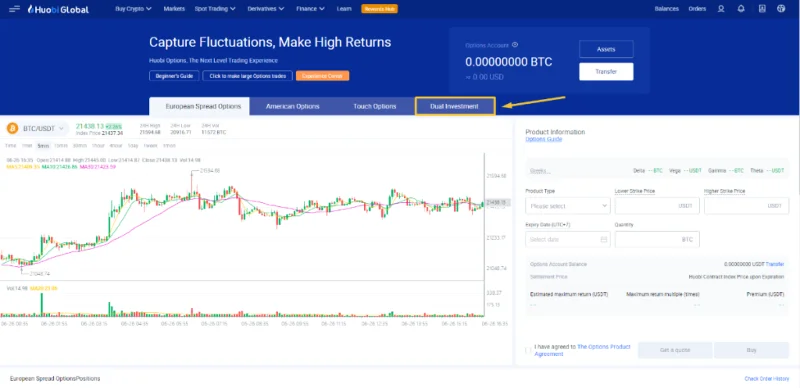This screenshot has width=800, height=388.
Task: Open the Check Order History link
Action: click(x=766, y=378)
